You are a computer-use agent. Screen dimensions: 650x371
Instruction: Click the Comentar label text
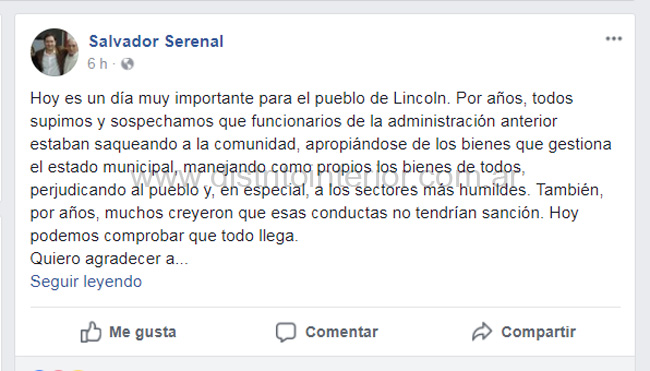[342, 332]
